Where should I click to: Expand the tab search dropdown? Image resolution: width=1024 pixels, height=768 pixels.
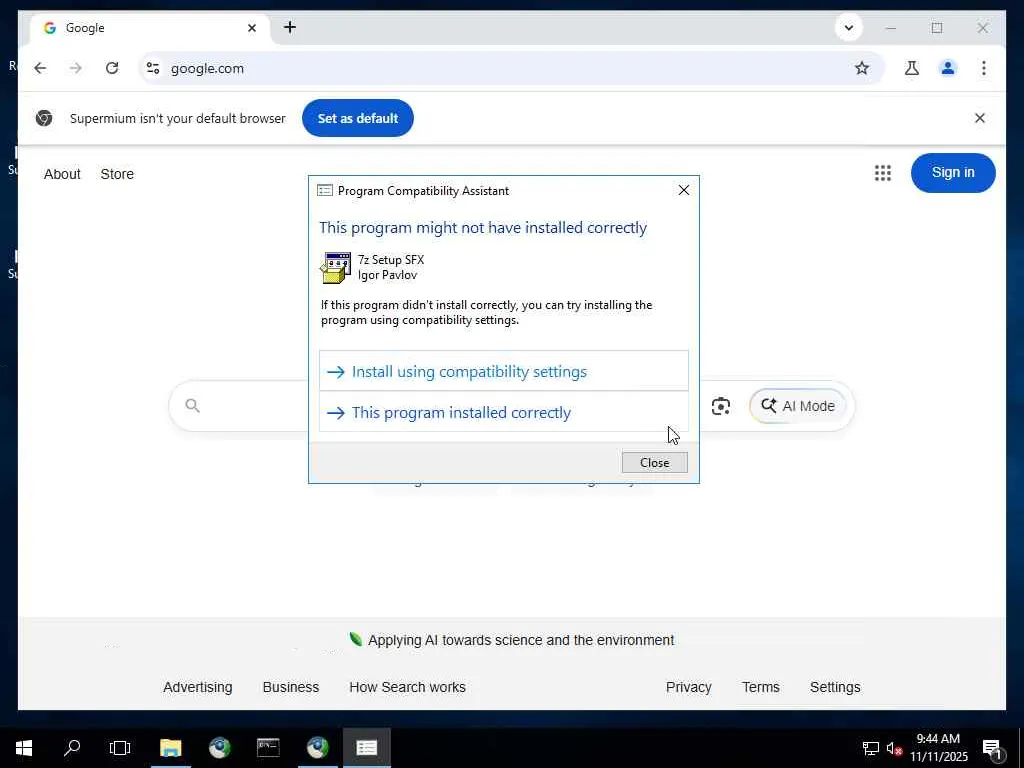tap(849, 28)
